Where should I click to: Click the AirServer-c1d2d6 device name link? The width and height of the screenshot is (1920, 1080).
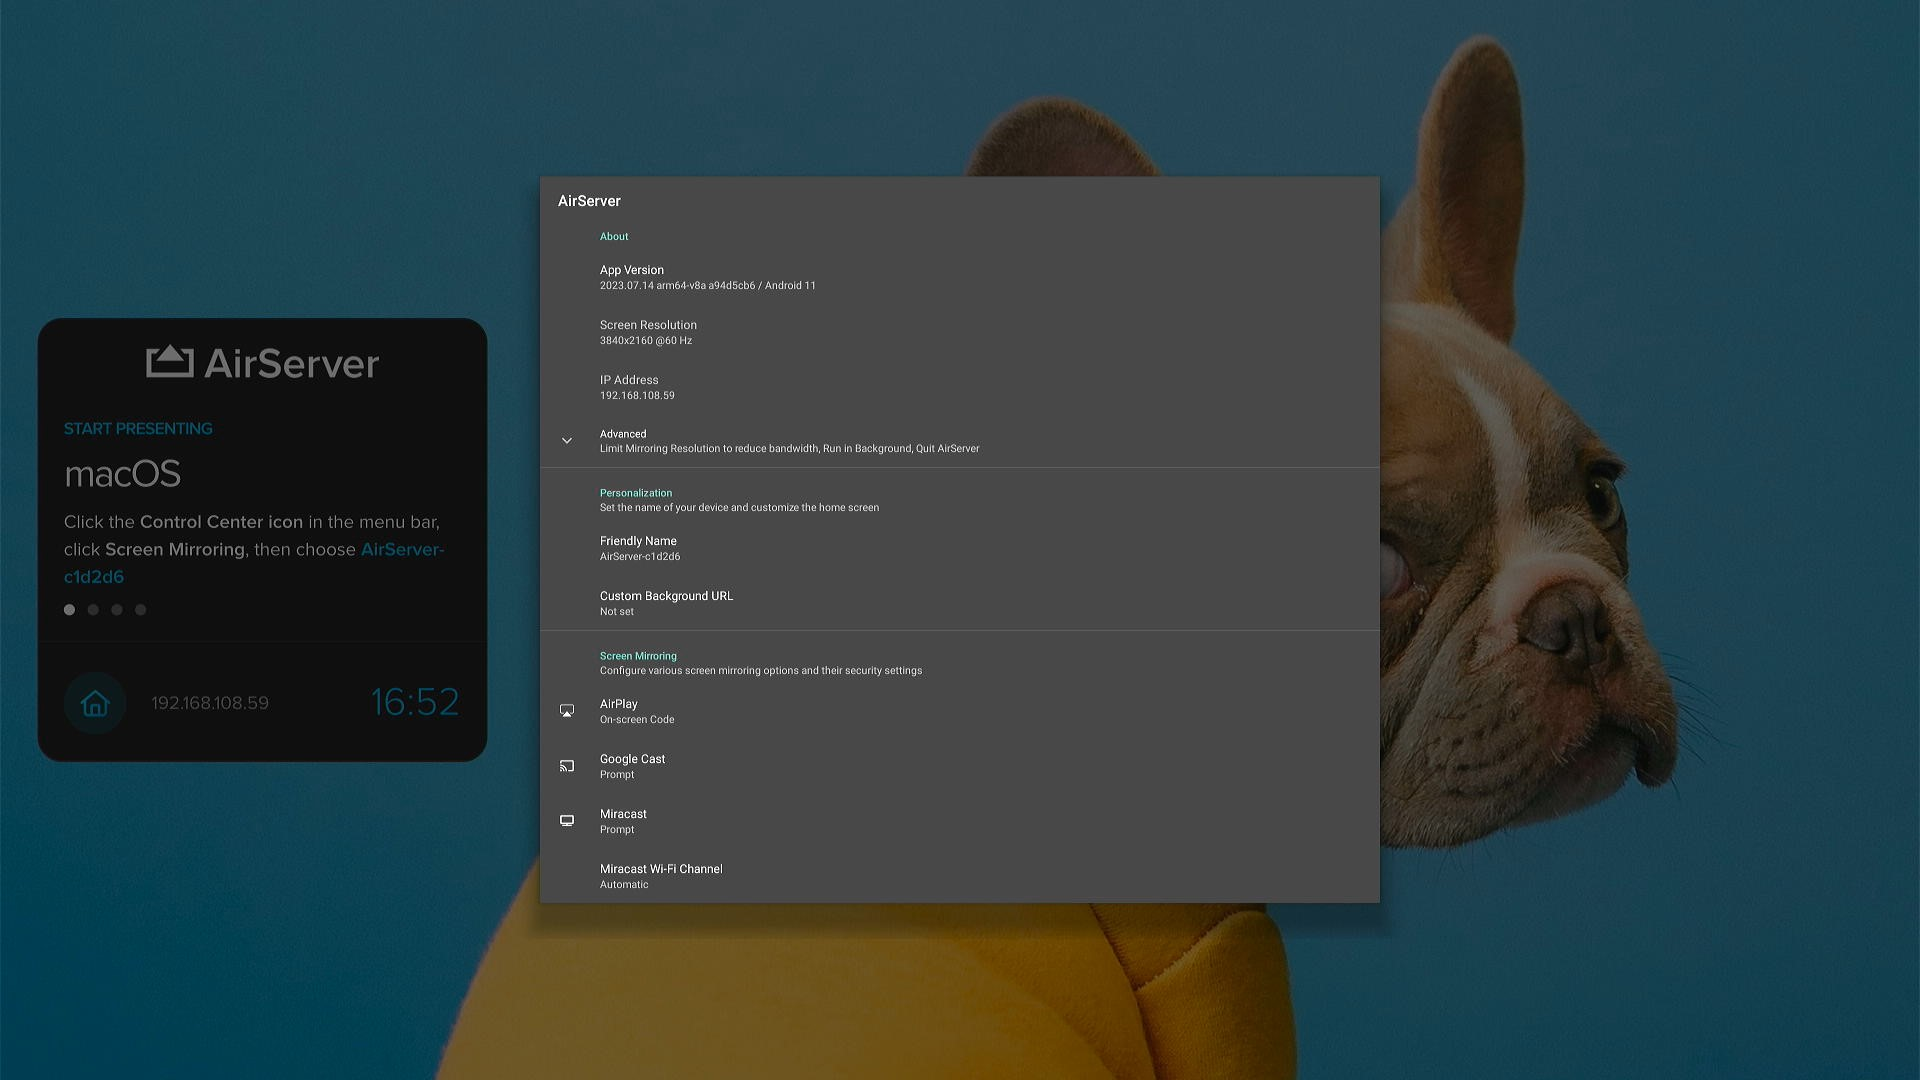pos(401,550)
